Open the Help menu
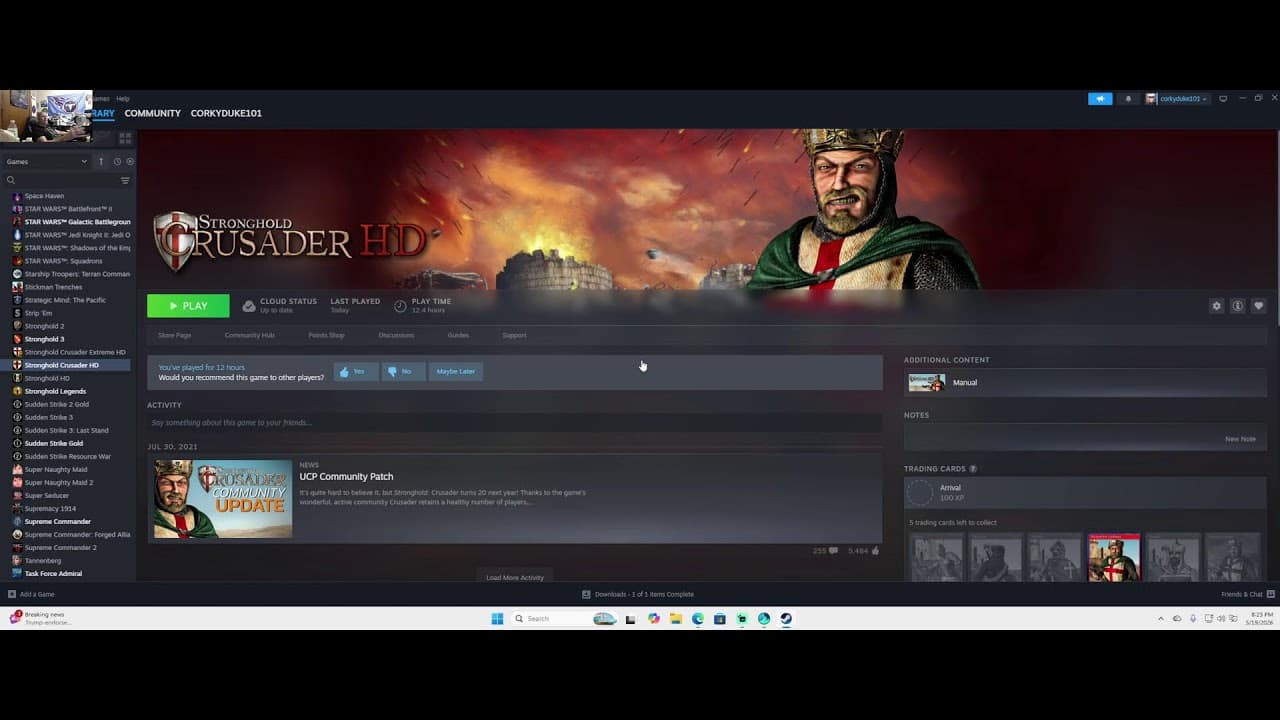This screenshot has width=1280, height=720. coord(122,99)
